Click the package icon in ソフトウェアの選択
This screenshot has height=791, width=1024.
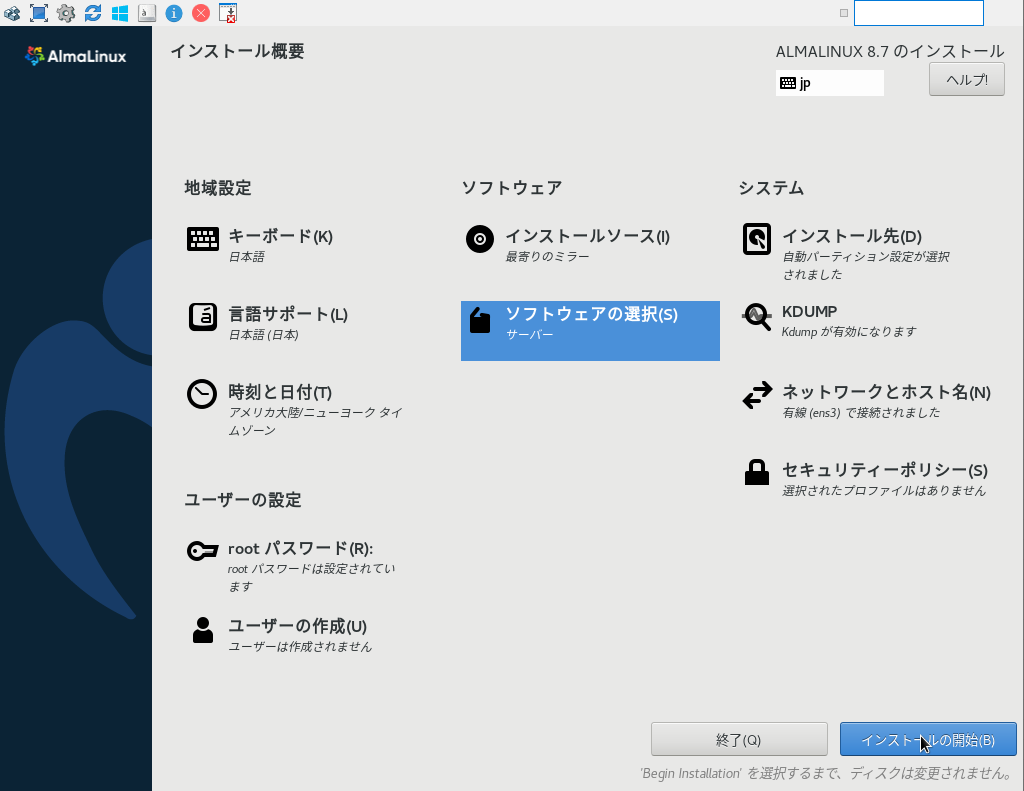480,320
